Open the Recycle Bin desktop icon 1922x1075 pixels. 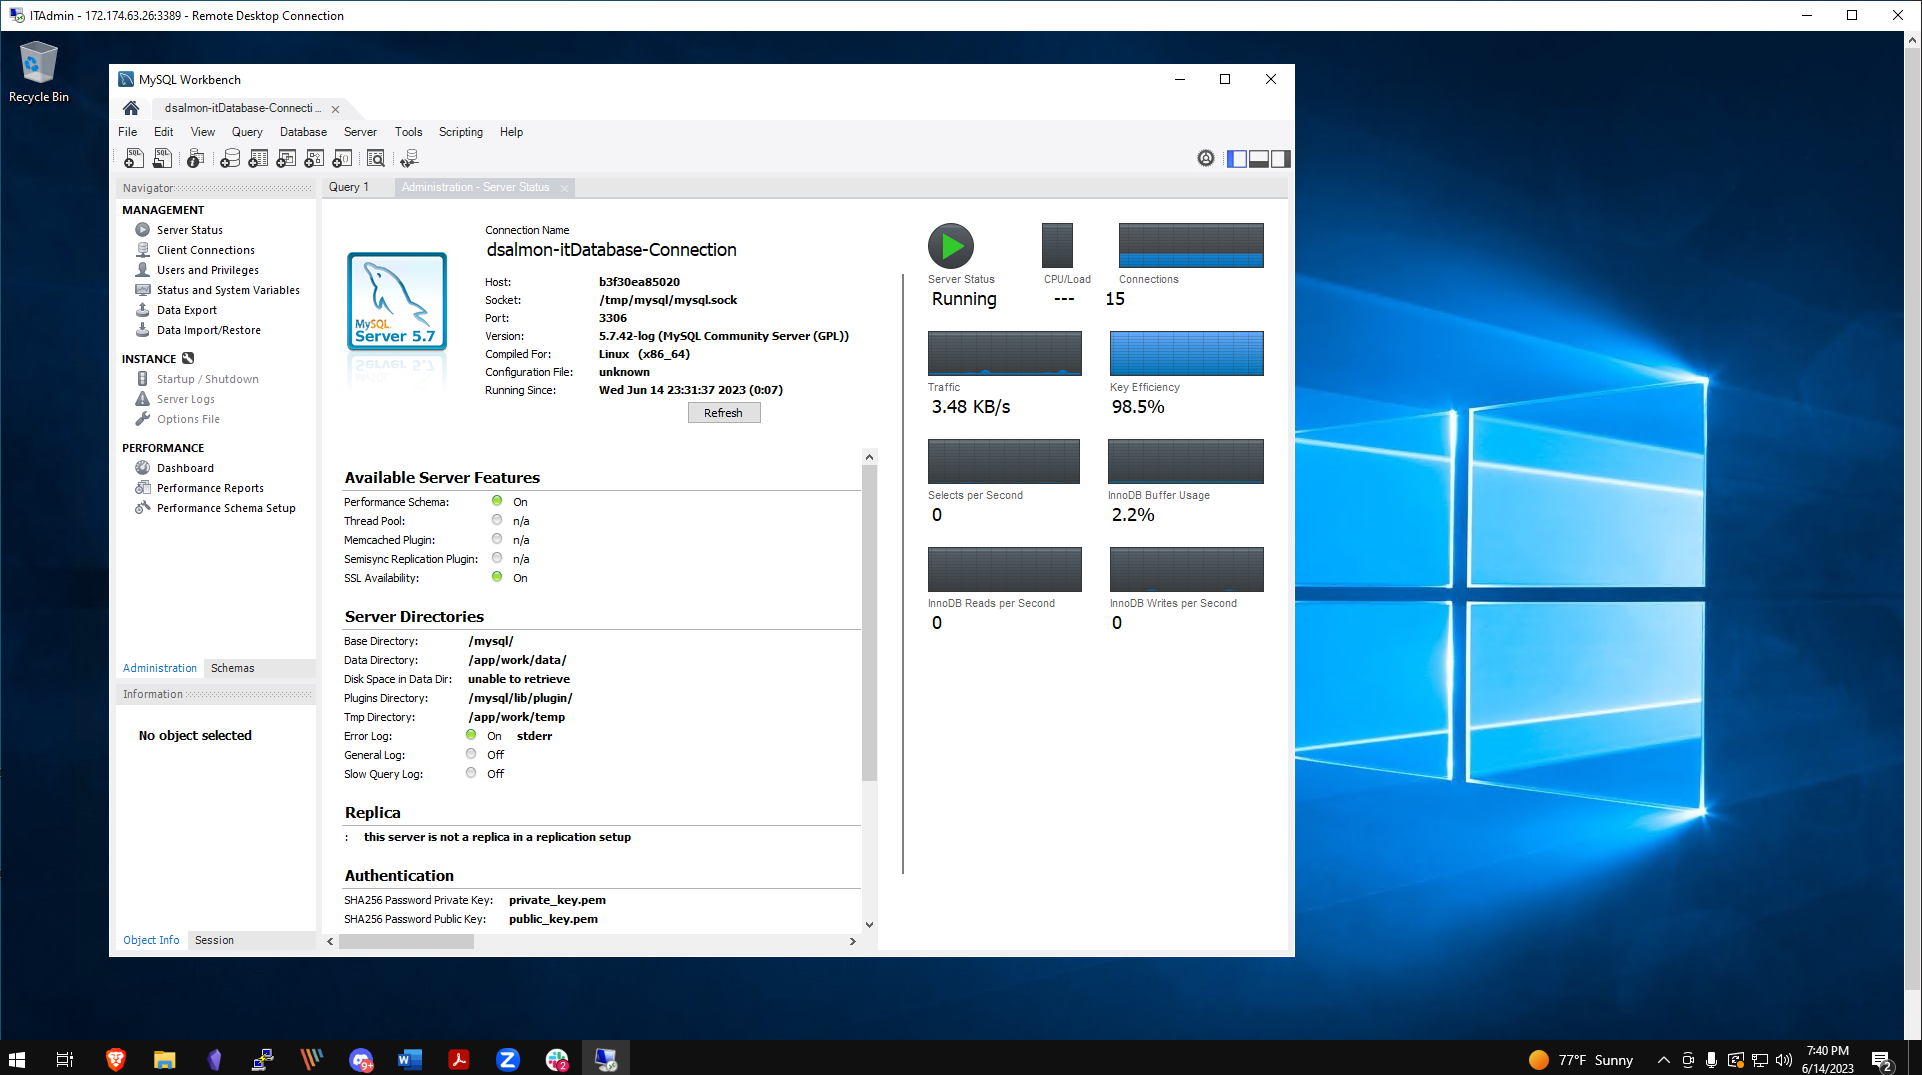pos(39,72)
